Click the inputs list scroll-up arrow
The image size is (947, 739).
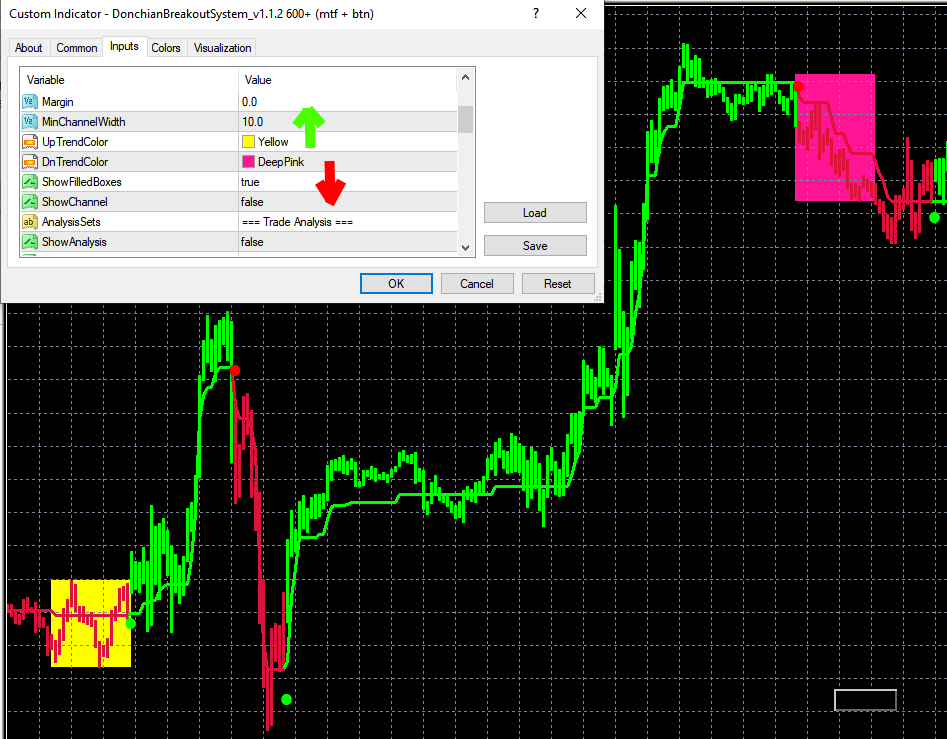coord(465,77)
